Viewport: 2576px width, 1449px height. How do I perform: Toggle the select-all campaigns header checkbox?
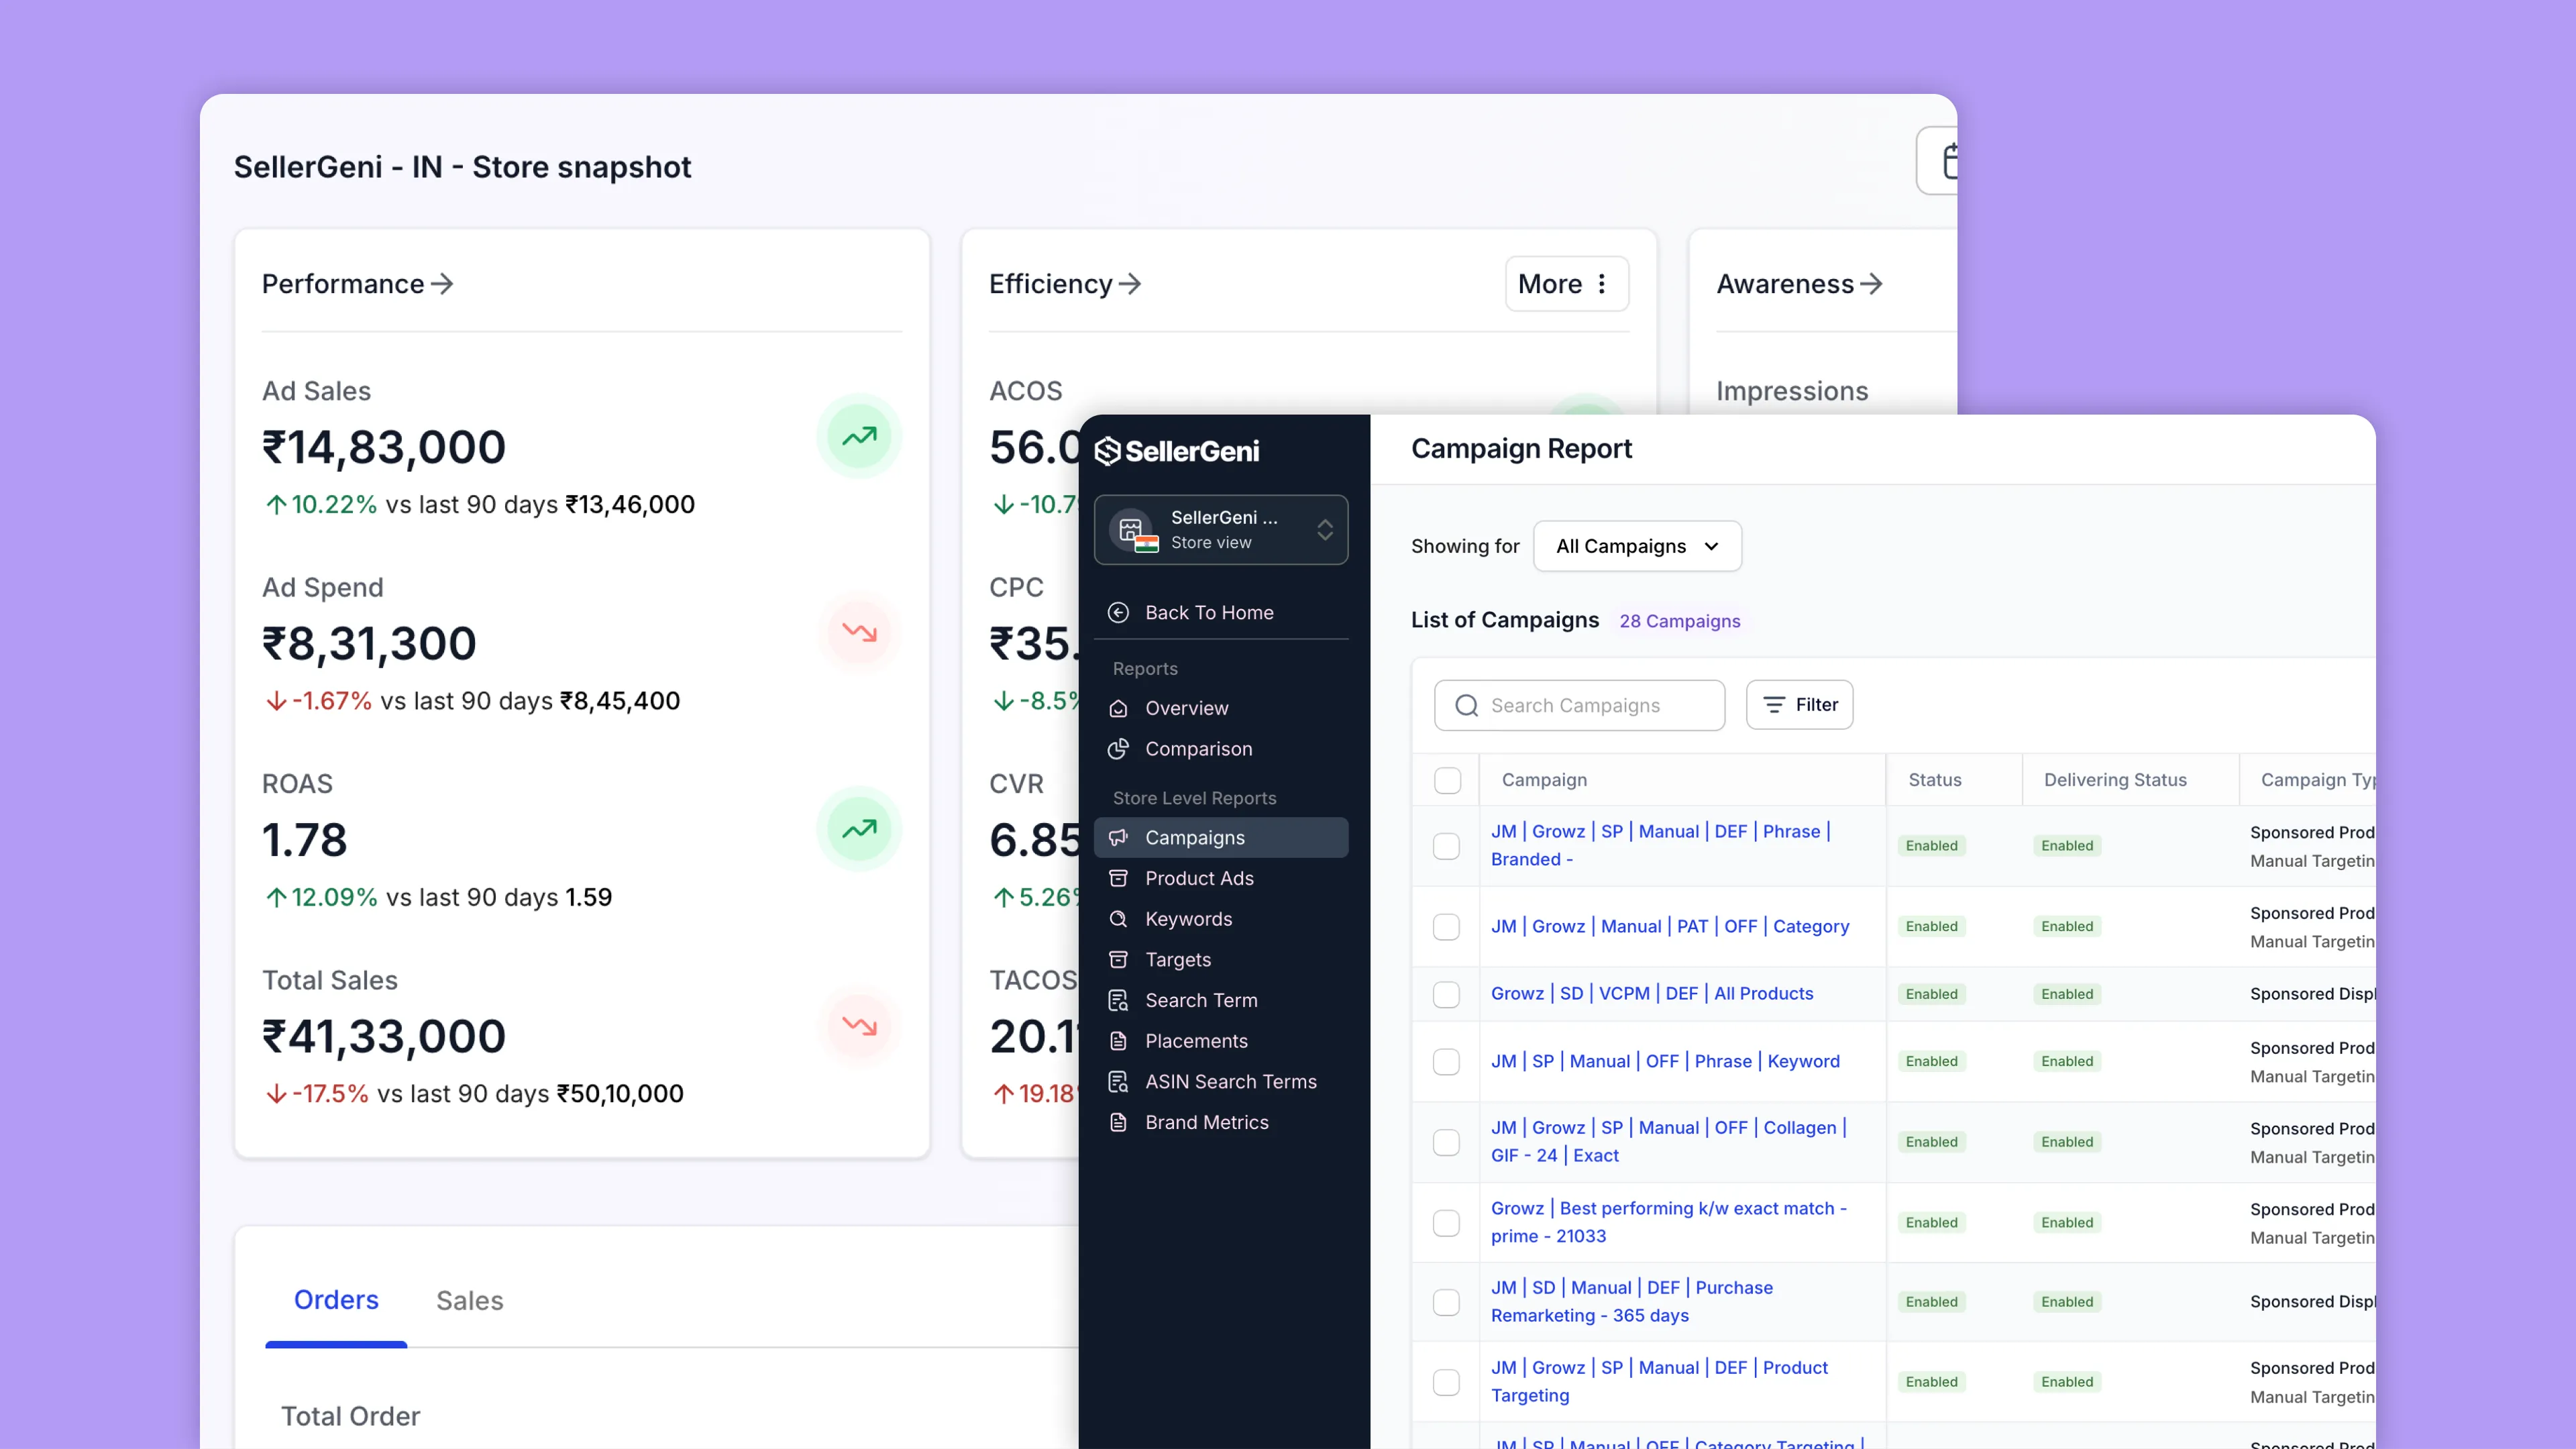pos(1447,780)
